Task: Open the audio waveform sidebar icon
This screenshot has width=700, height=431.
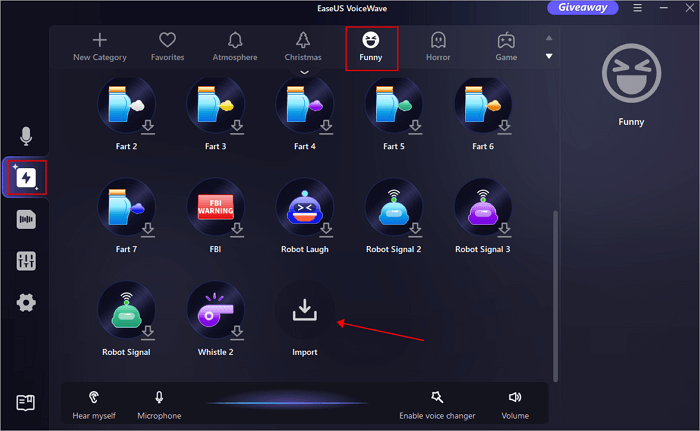Action: 27,220
